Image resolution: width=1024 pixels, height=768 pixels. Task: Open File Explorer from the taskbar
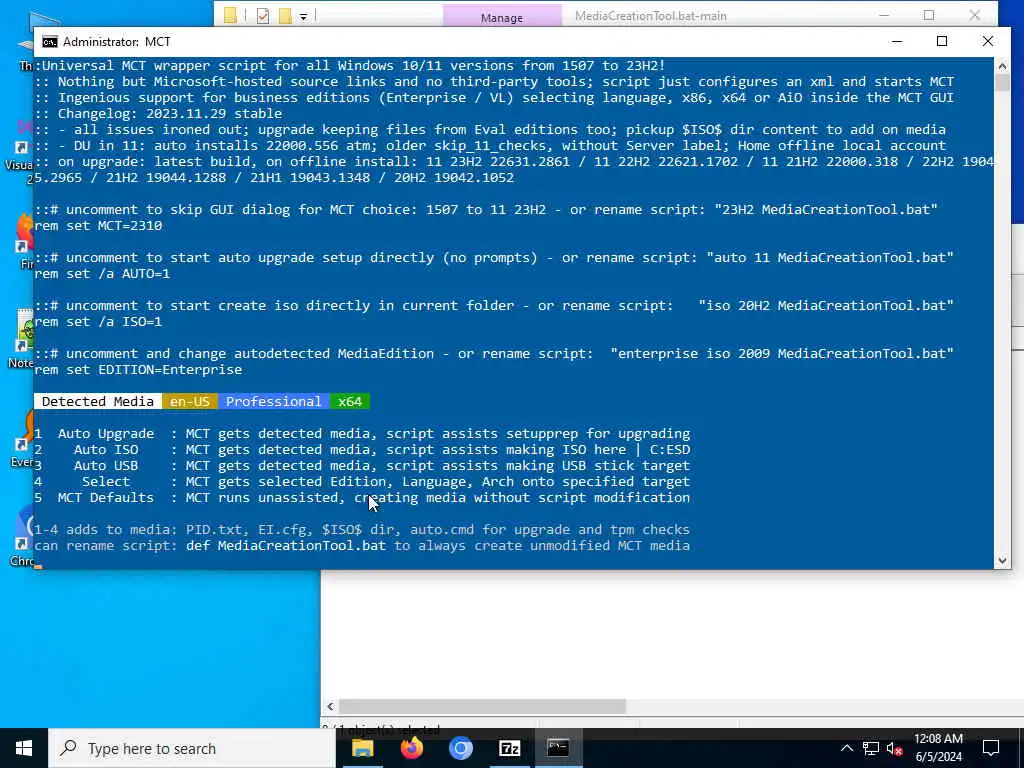pos(362,748)
